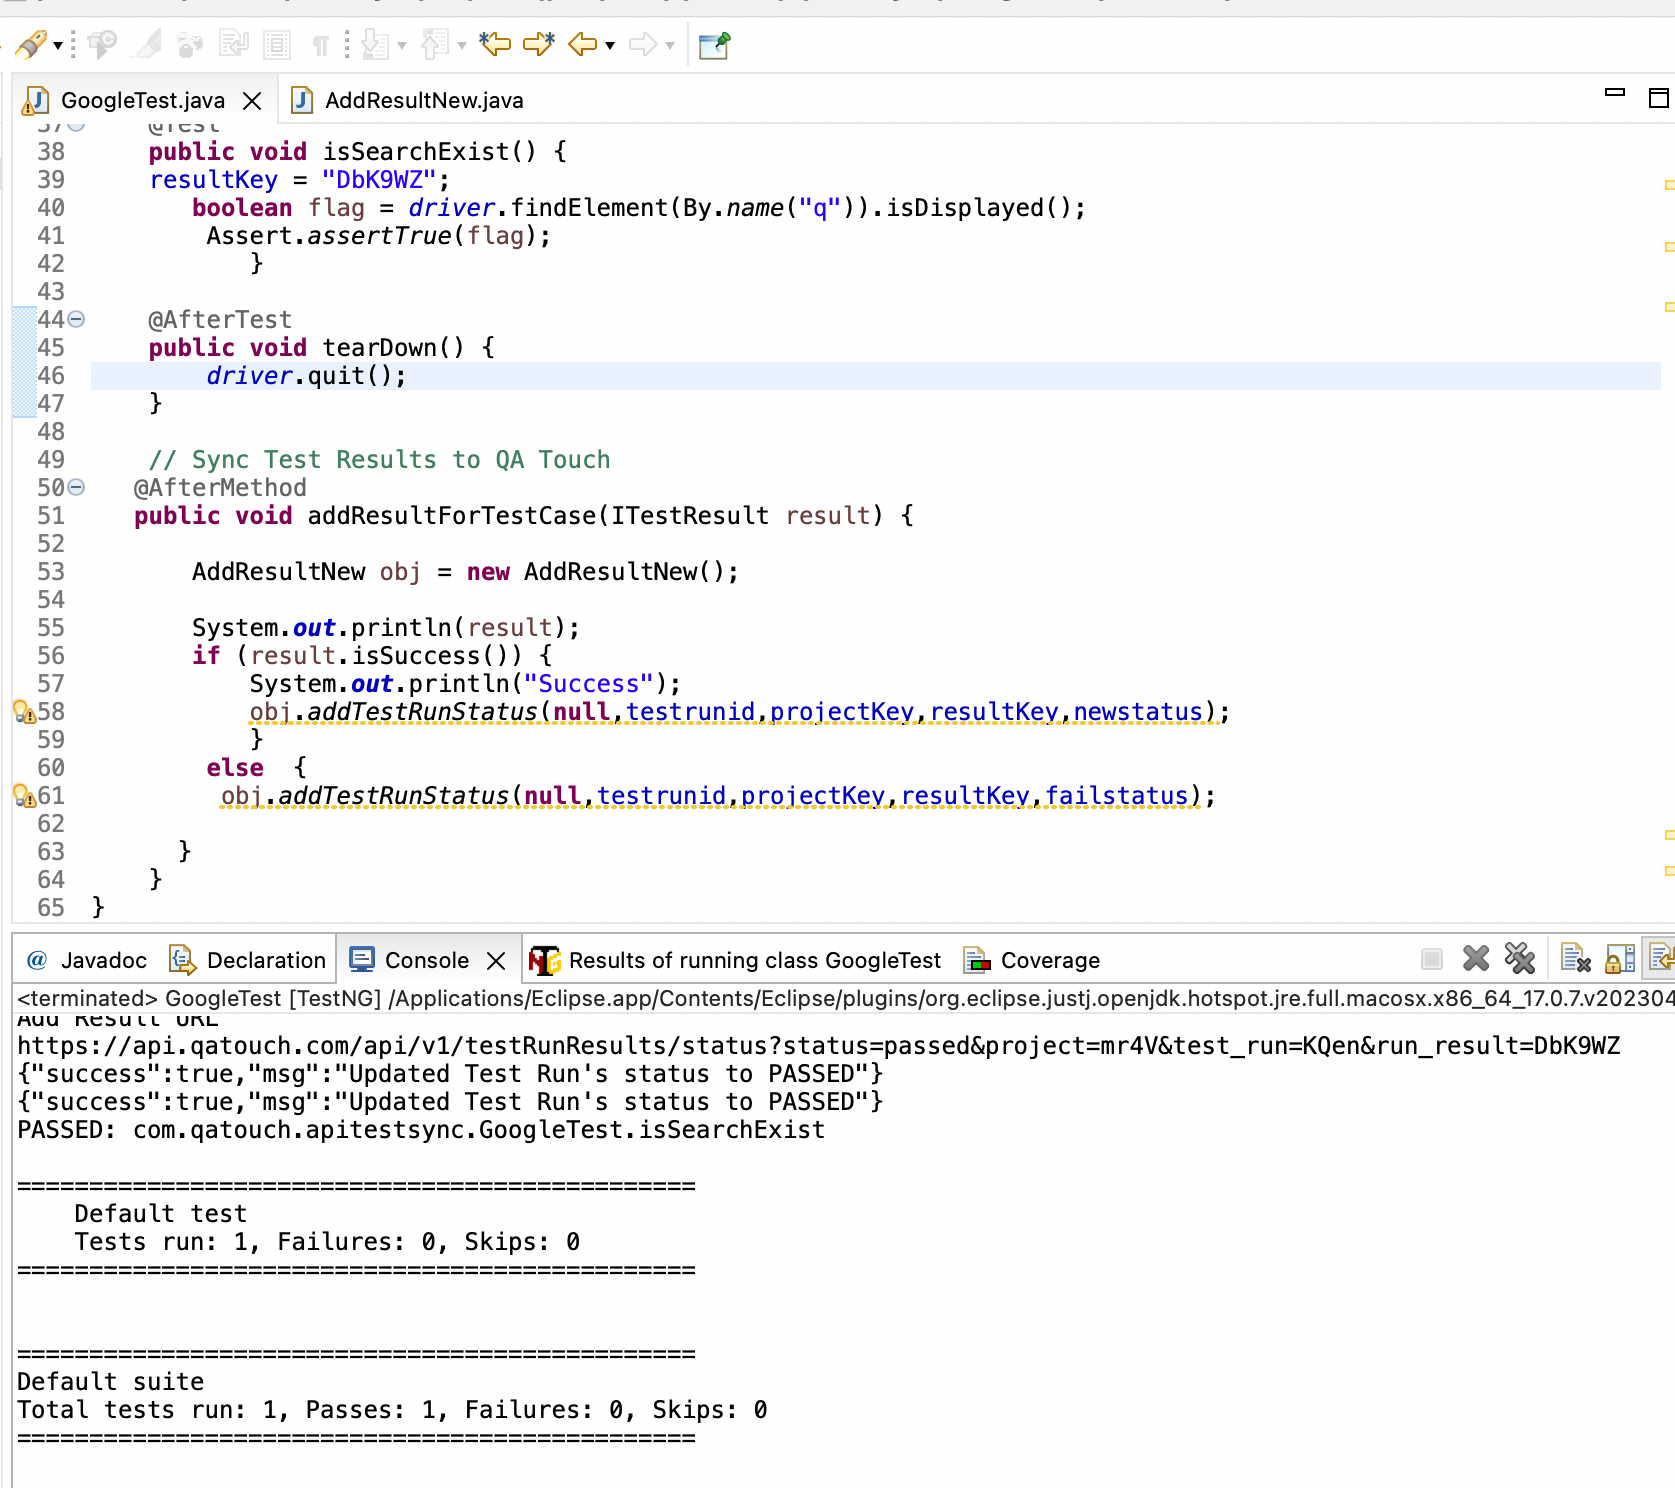Click the Console monitor icon
This screenshot has height=1488, width=1675.
[x=362, y=960]
